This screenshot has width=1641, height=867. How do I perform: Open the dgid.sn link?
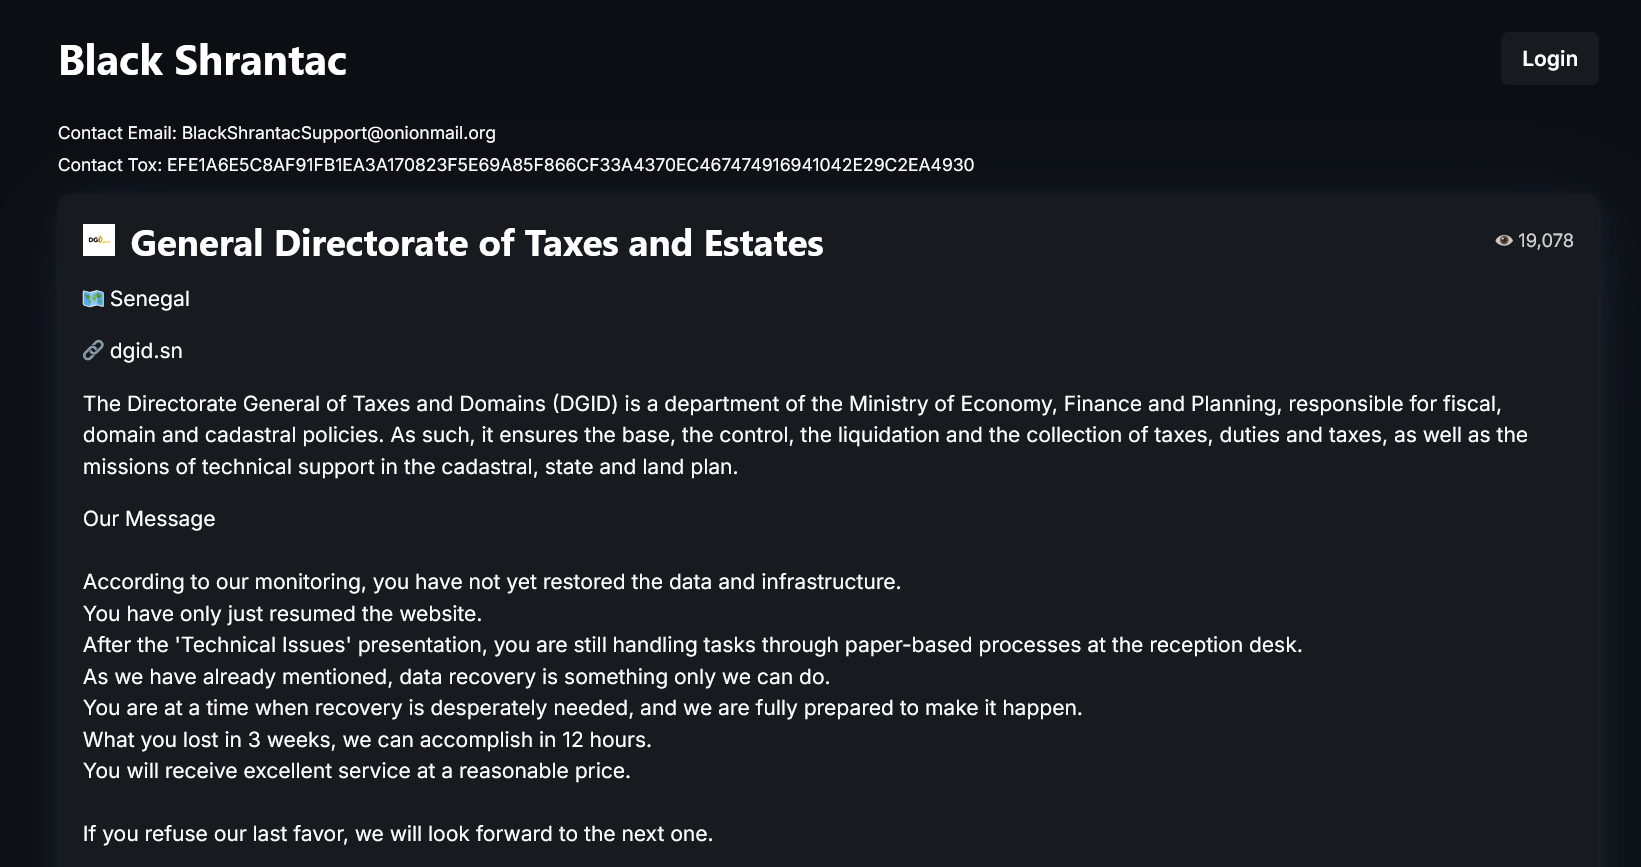pyautogui.click(x=146, y=351)
